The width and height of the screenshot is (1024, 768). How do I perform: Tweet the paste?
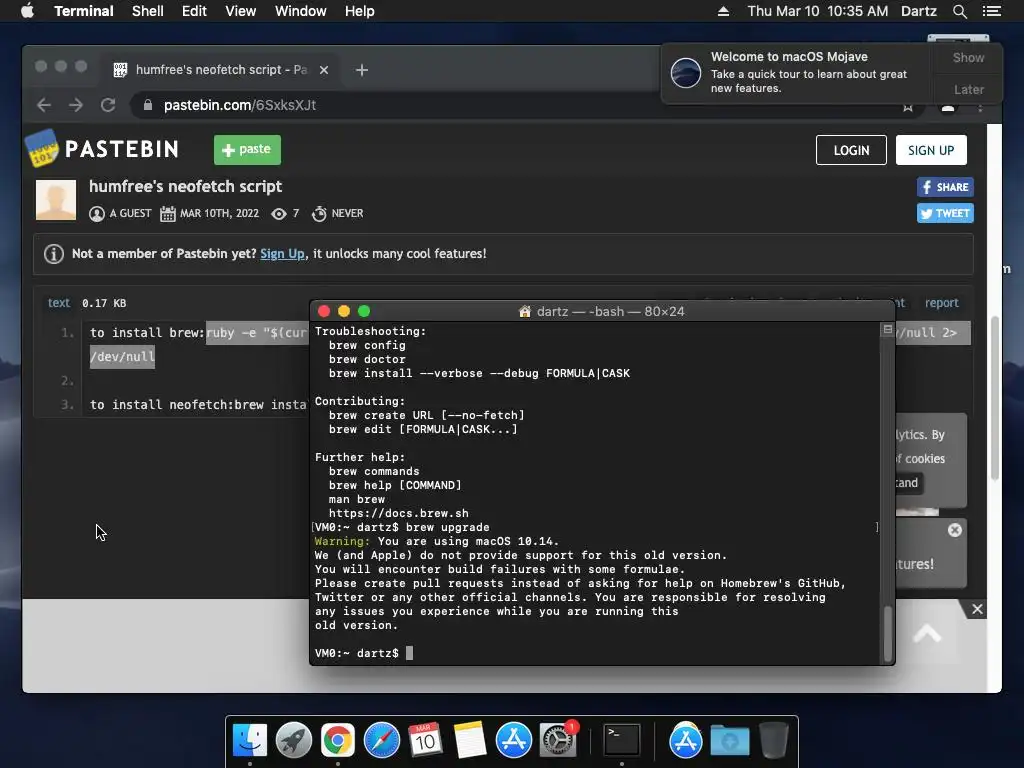945,214
